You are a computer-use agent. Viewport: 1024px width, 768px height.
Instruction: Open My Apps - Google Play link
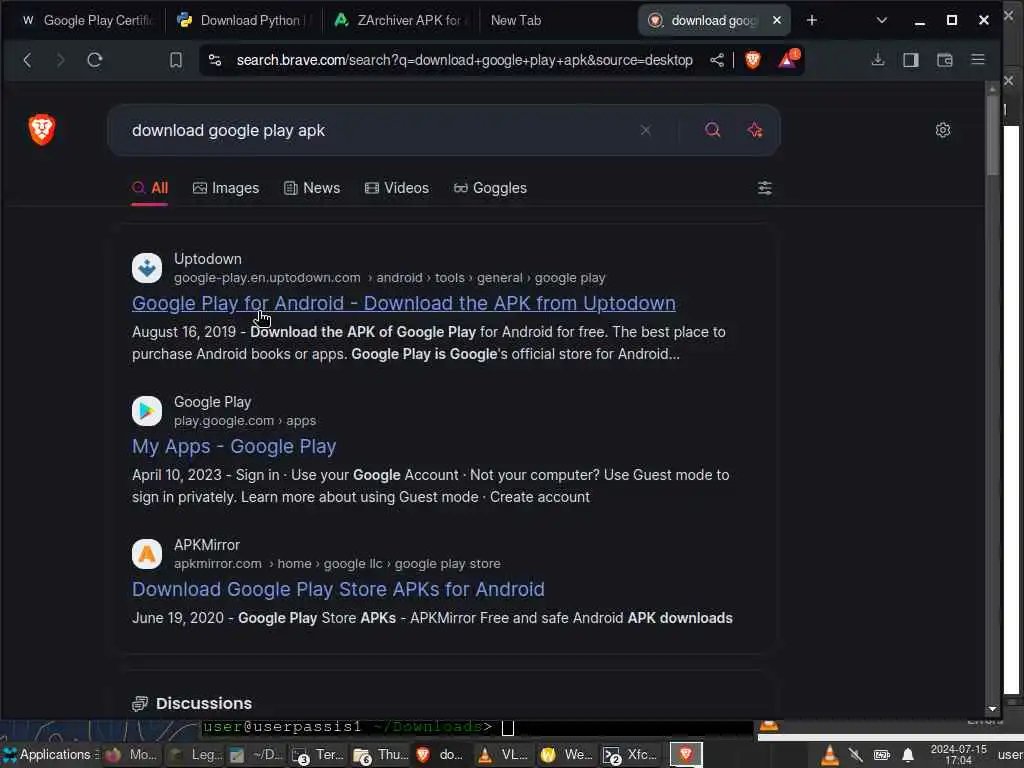[234, 446]
